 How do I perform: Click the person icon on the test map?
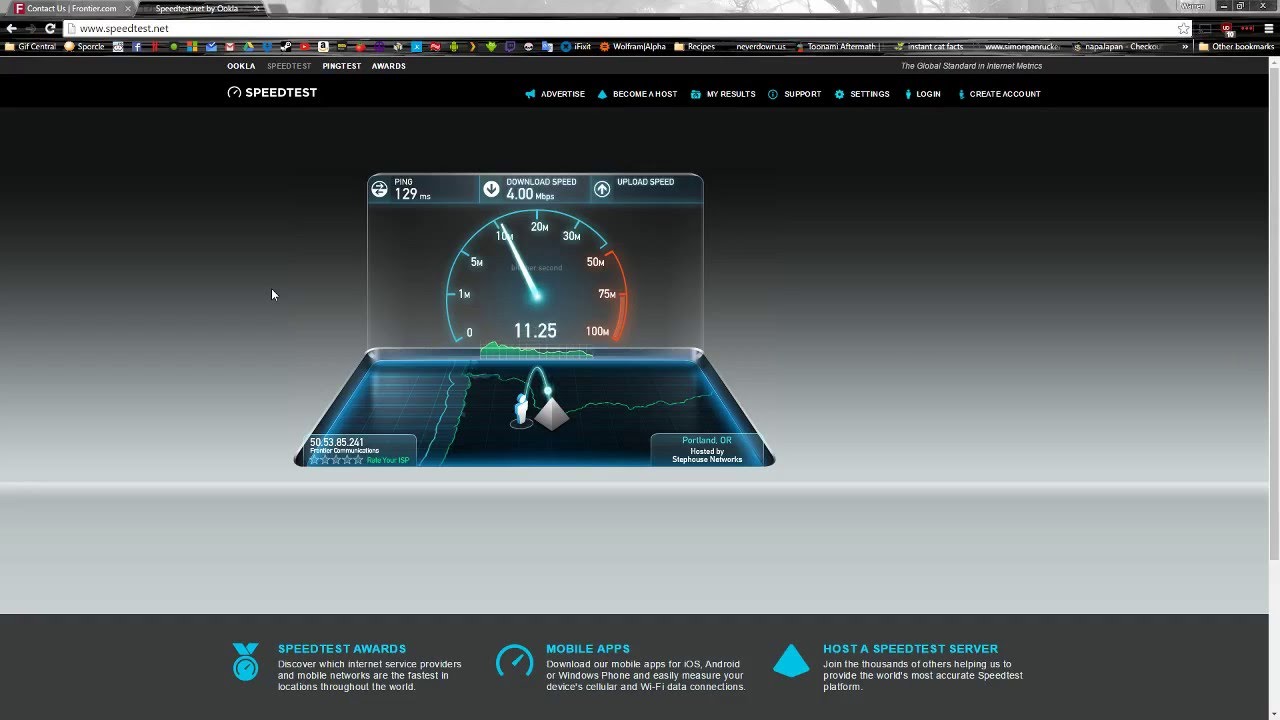click(x=521, y=408)
